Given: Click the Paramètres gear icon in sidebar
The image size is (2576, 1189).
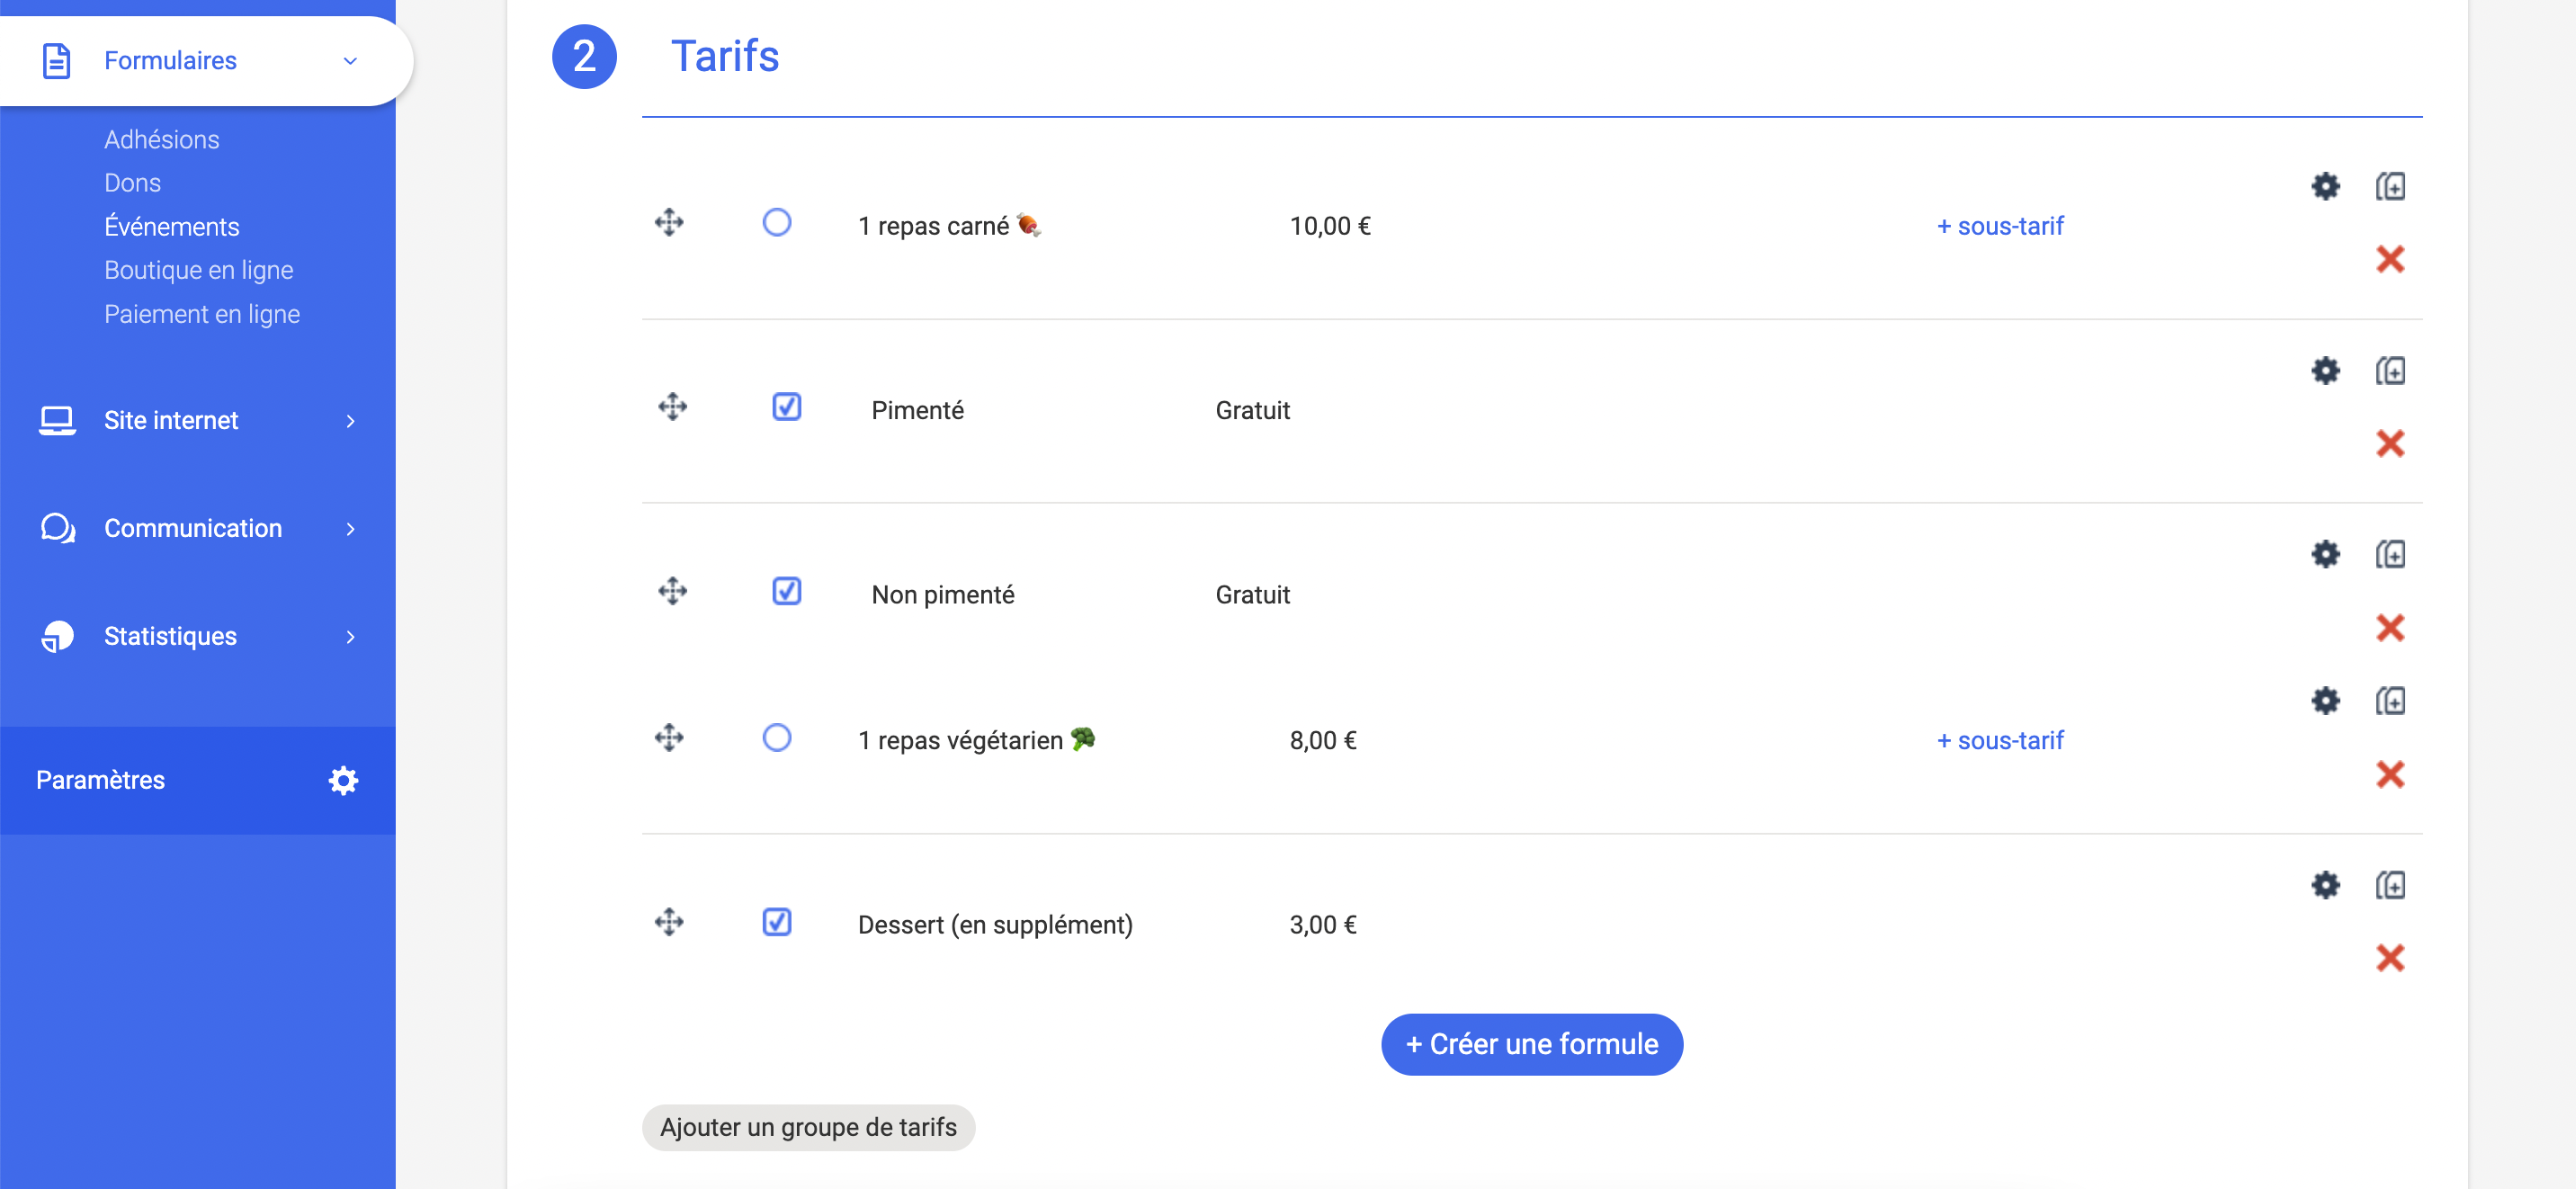Looking at the screenshot, I should 343,781.
